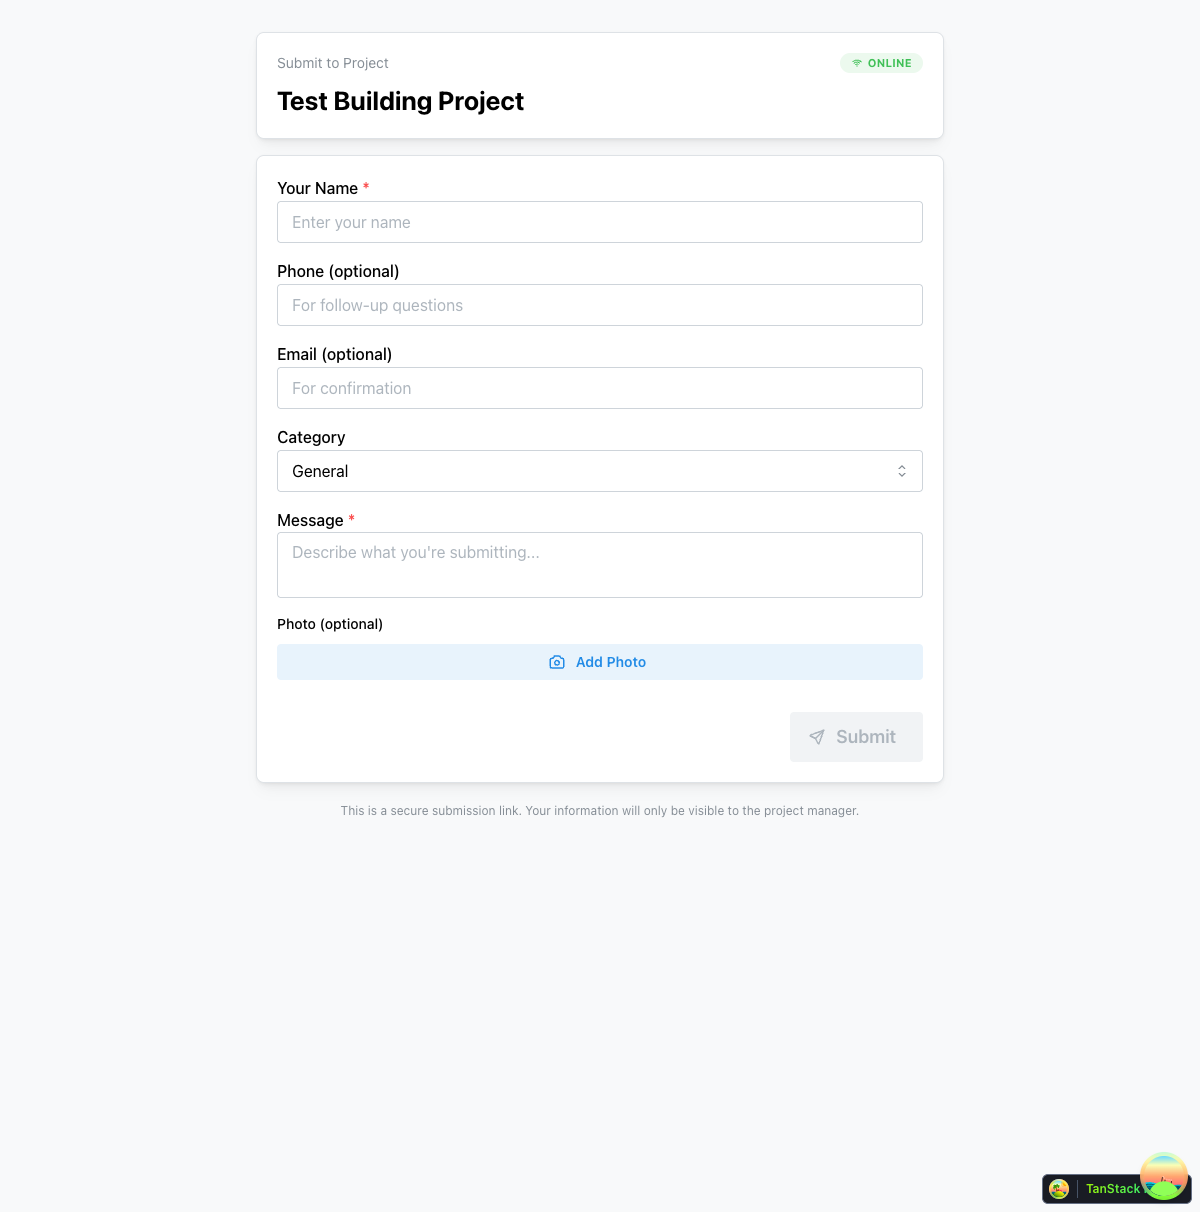Click the Test Building Project heading
This screenshot has width=1200, height=1212.
point(400,101)
